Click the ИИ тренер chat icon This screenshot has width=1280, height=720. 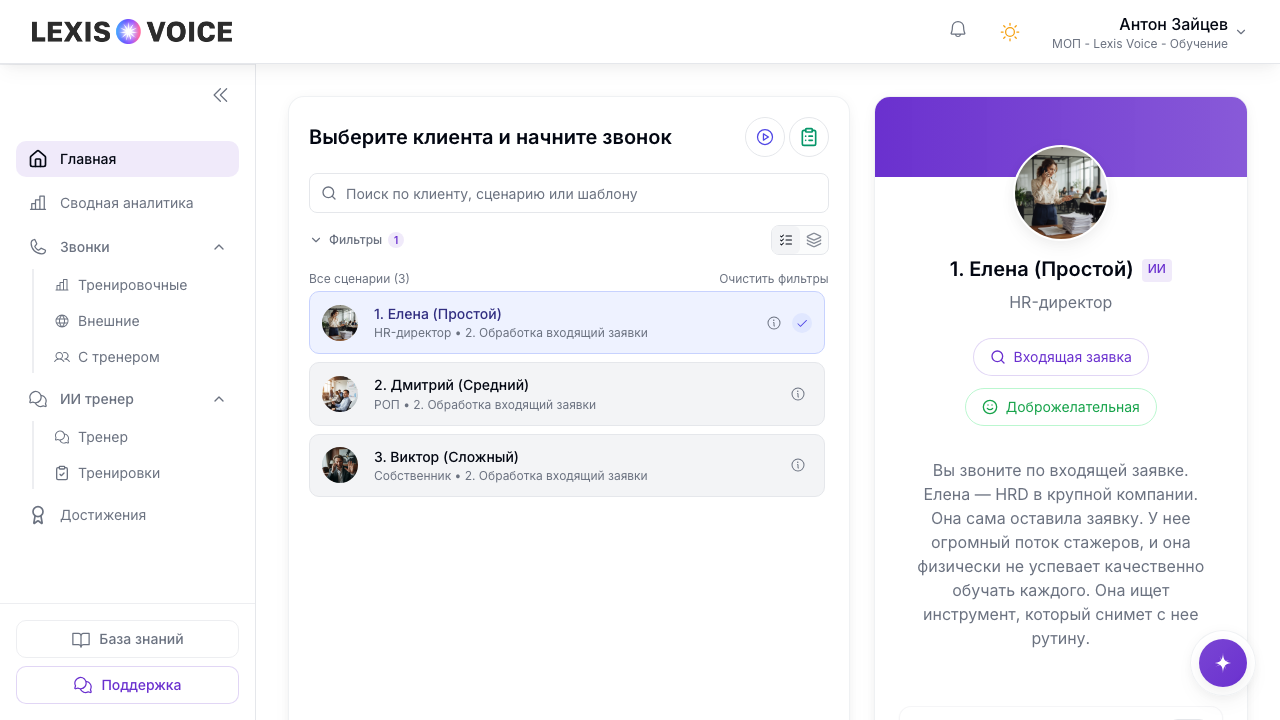click(x=38, y=399)
